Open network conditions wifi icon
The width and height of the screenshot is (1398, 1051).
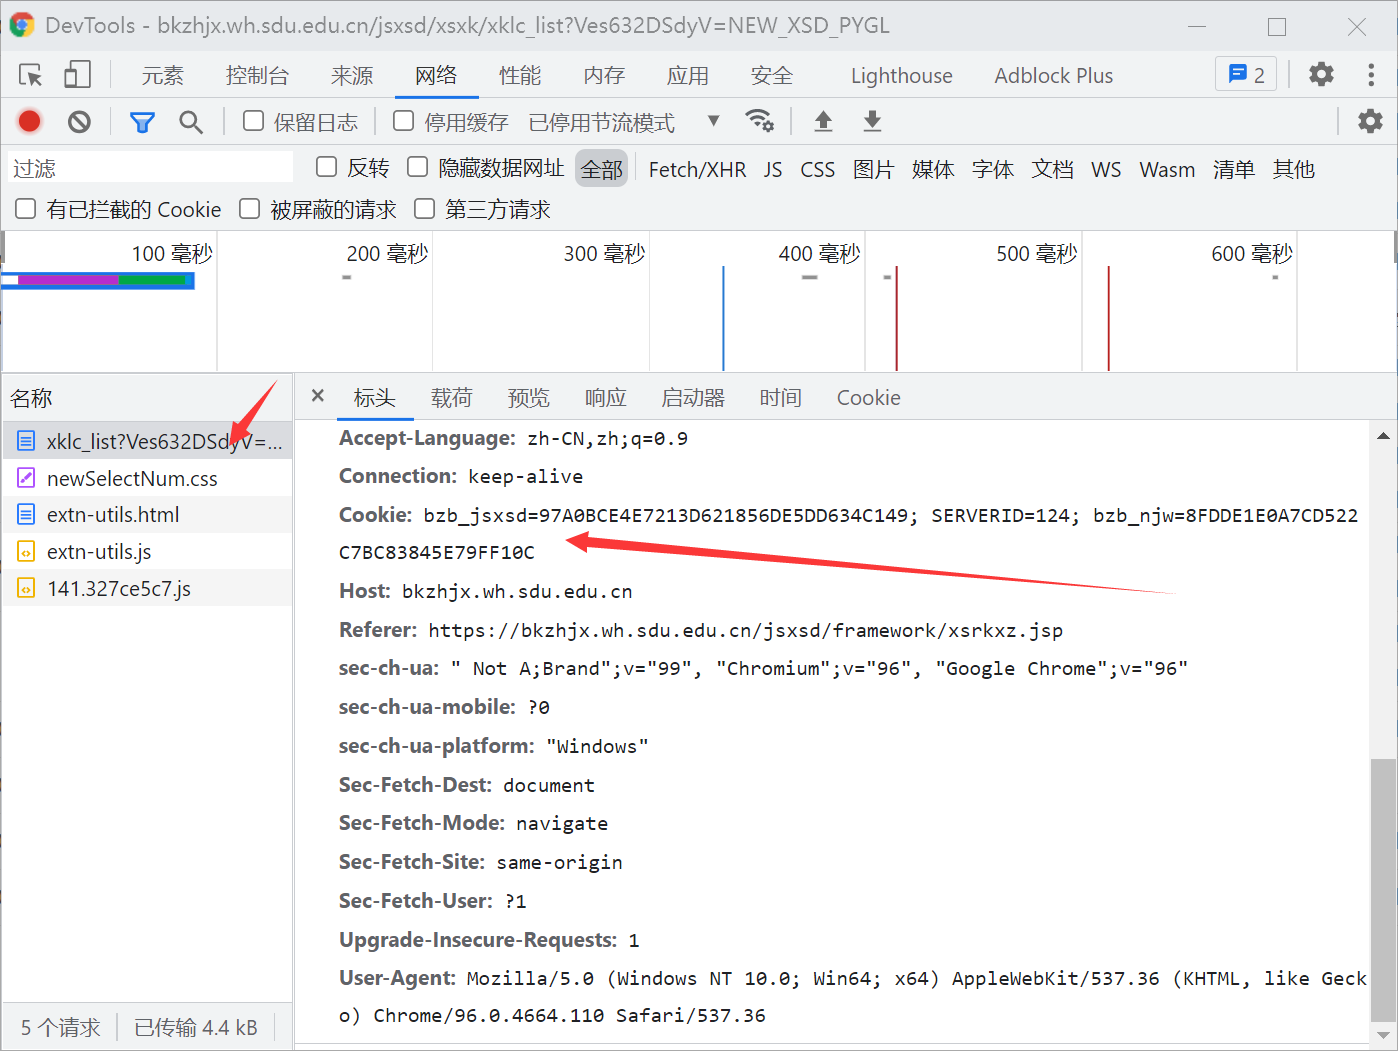point(759,121)
